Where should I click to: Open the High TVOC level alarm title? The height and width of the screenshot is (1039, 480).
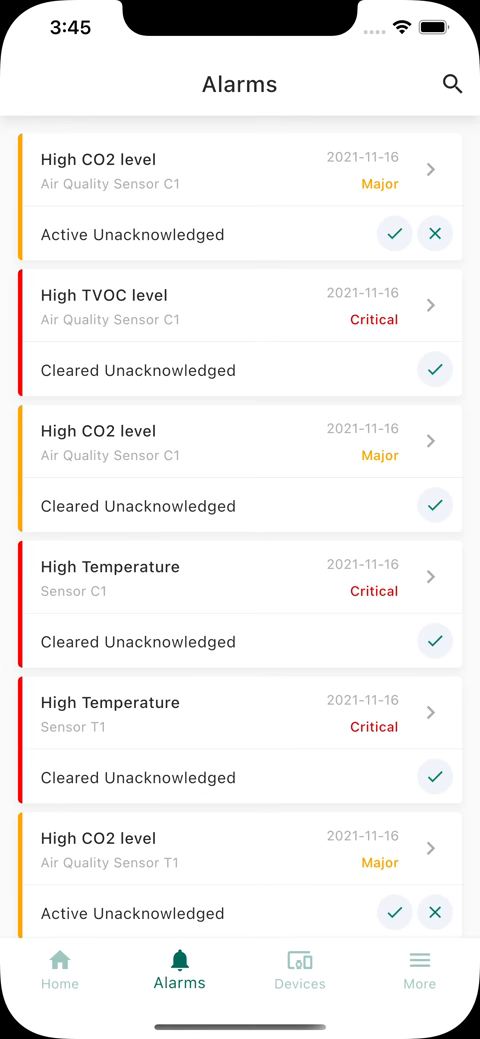pyautogui.click(x=104, y=296)
